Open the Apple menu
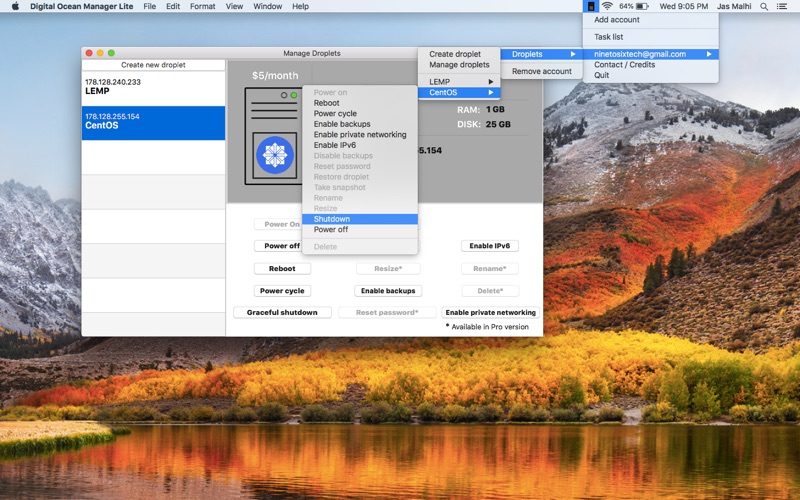 15,6
